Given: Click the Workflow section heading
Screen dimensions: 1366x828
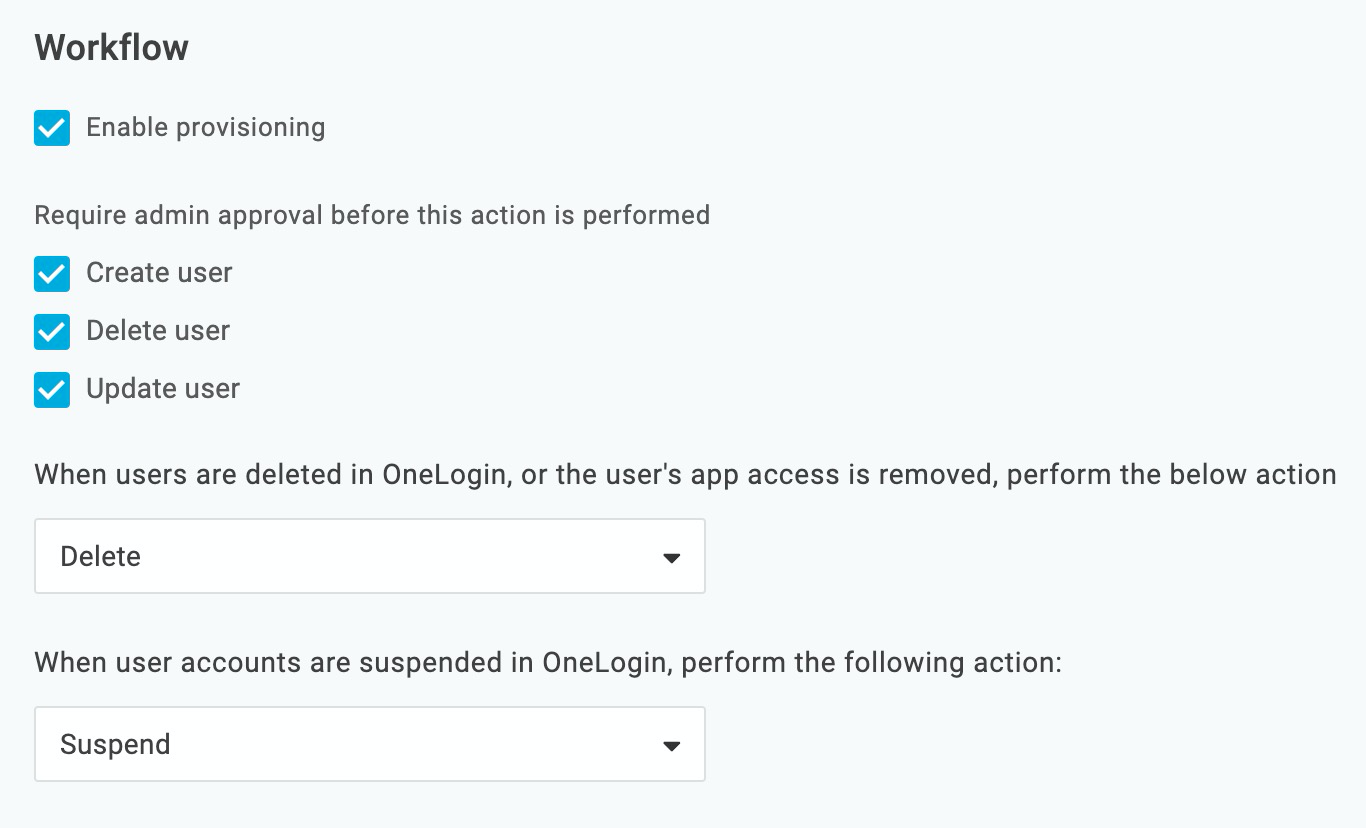Looking at the screenshot, I should tap(112, 48).
